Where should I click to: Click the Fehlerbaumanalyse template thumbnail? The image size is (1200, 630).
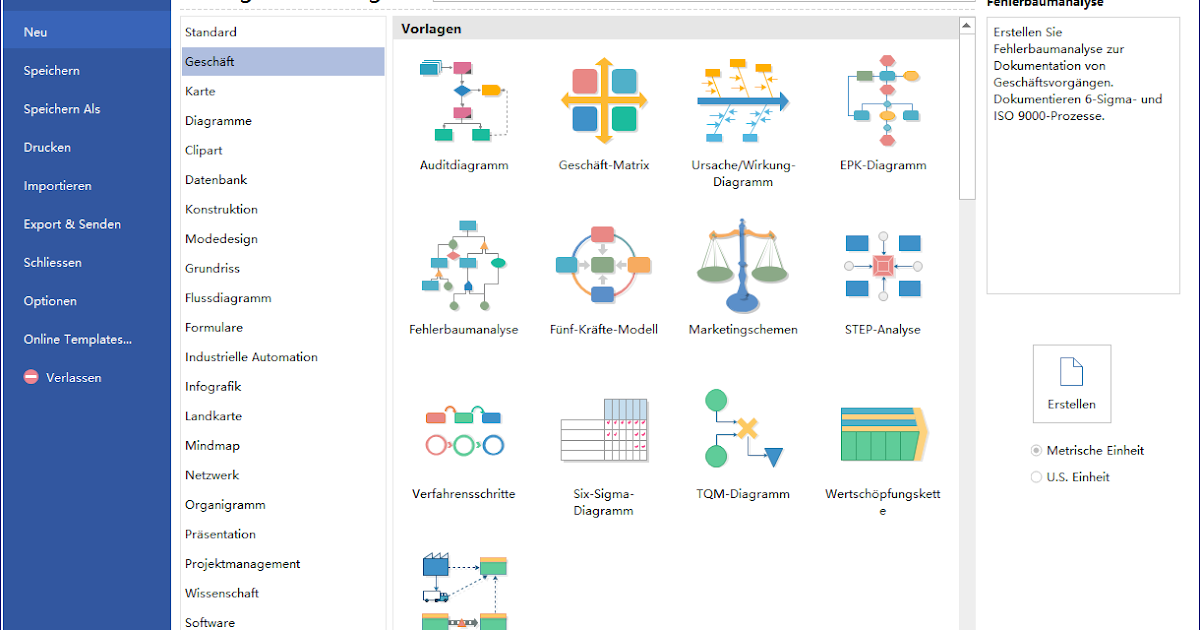coord(464,265)
